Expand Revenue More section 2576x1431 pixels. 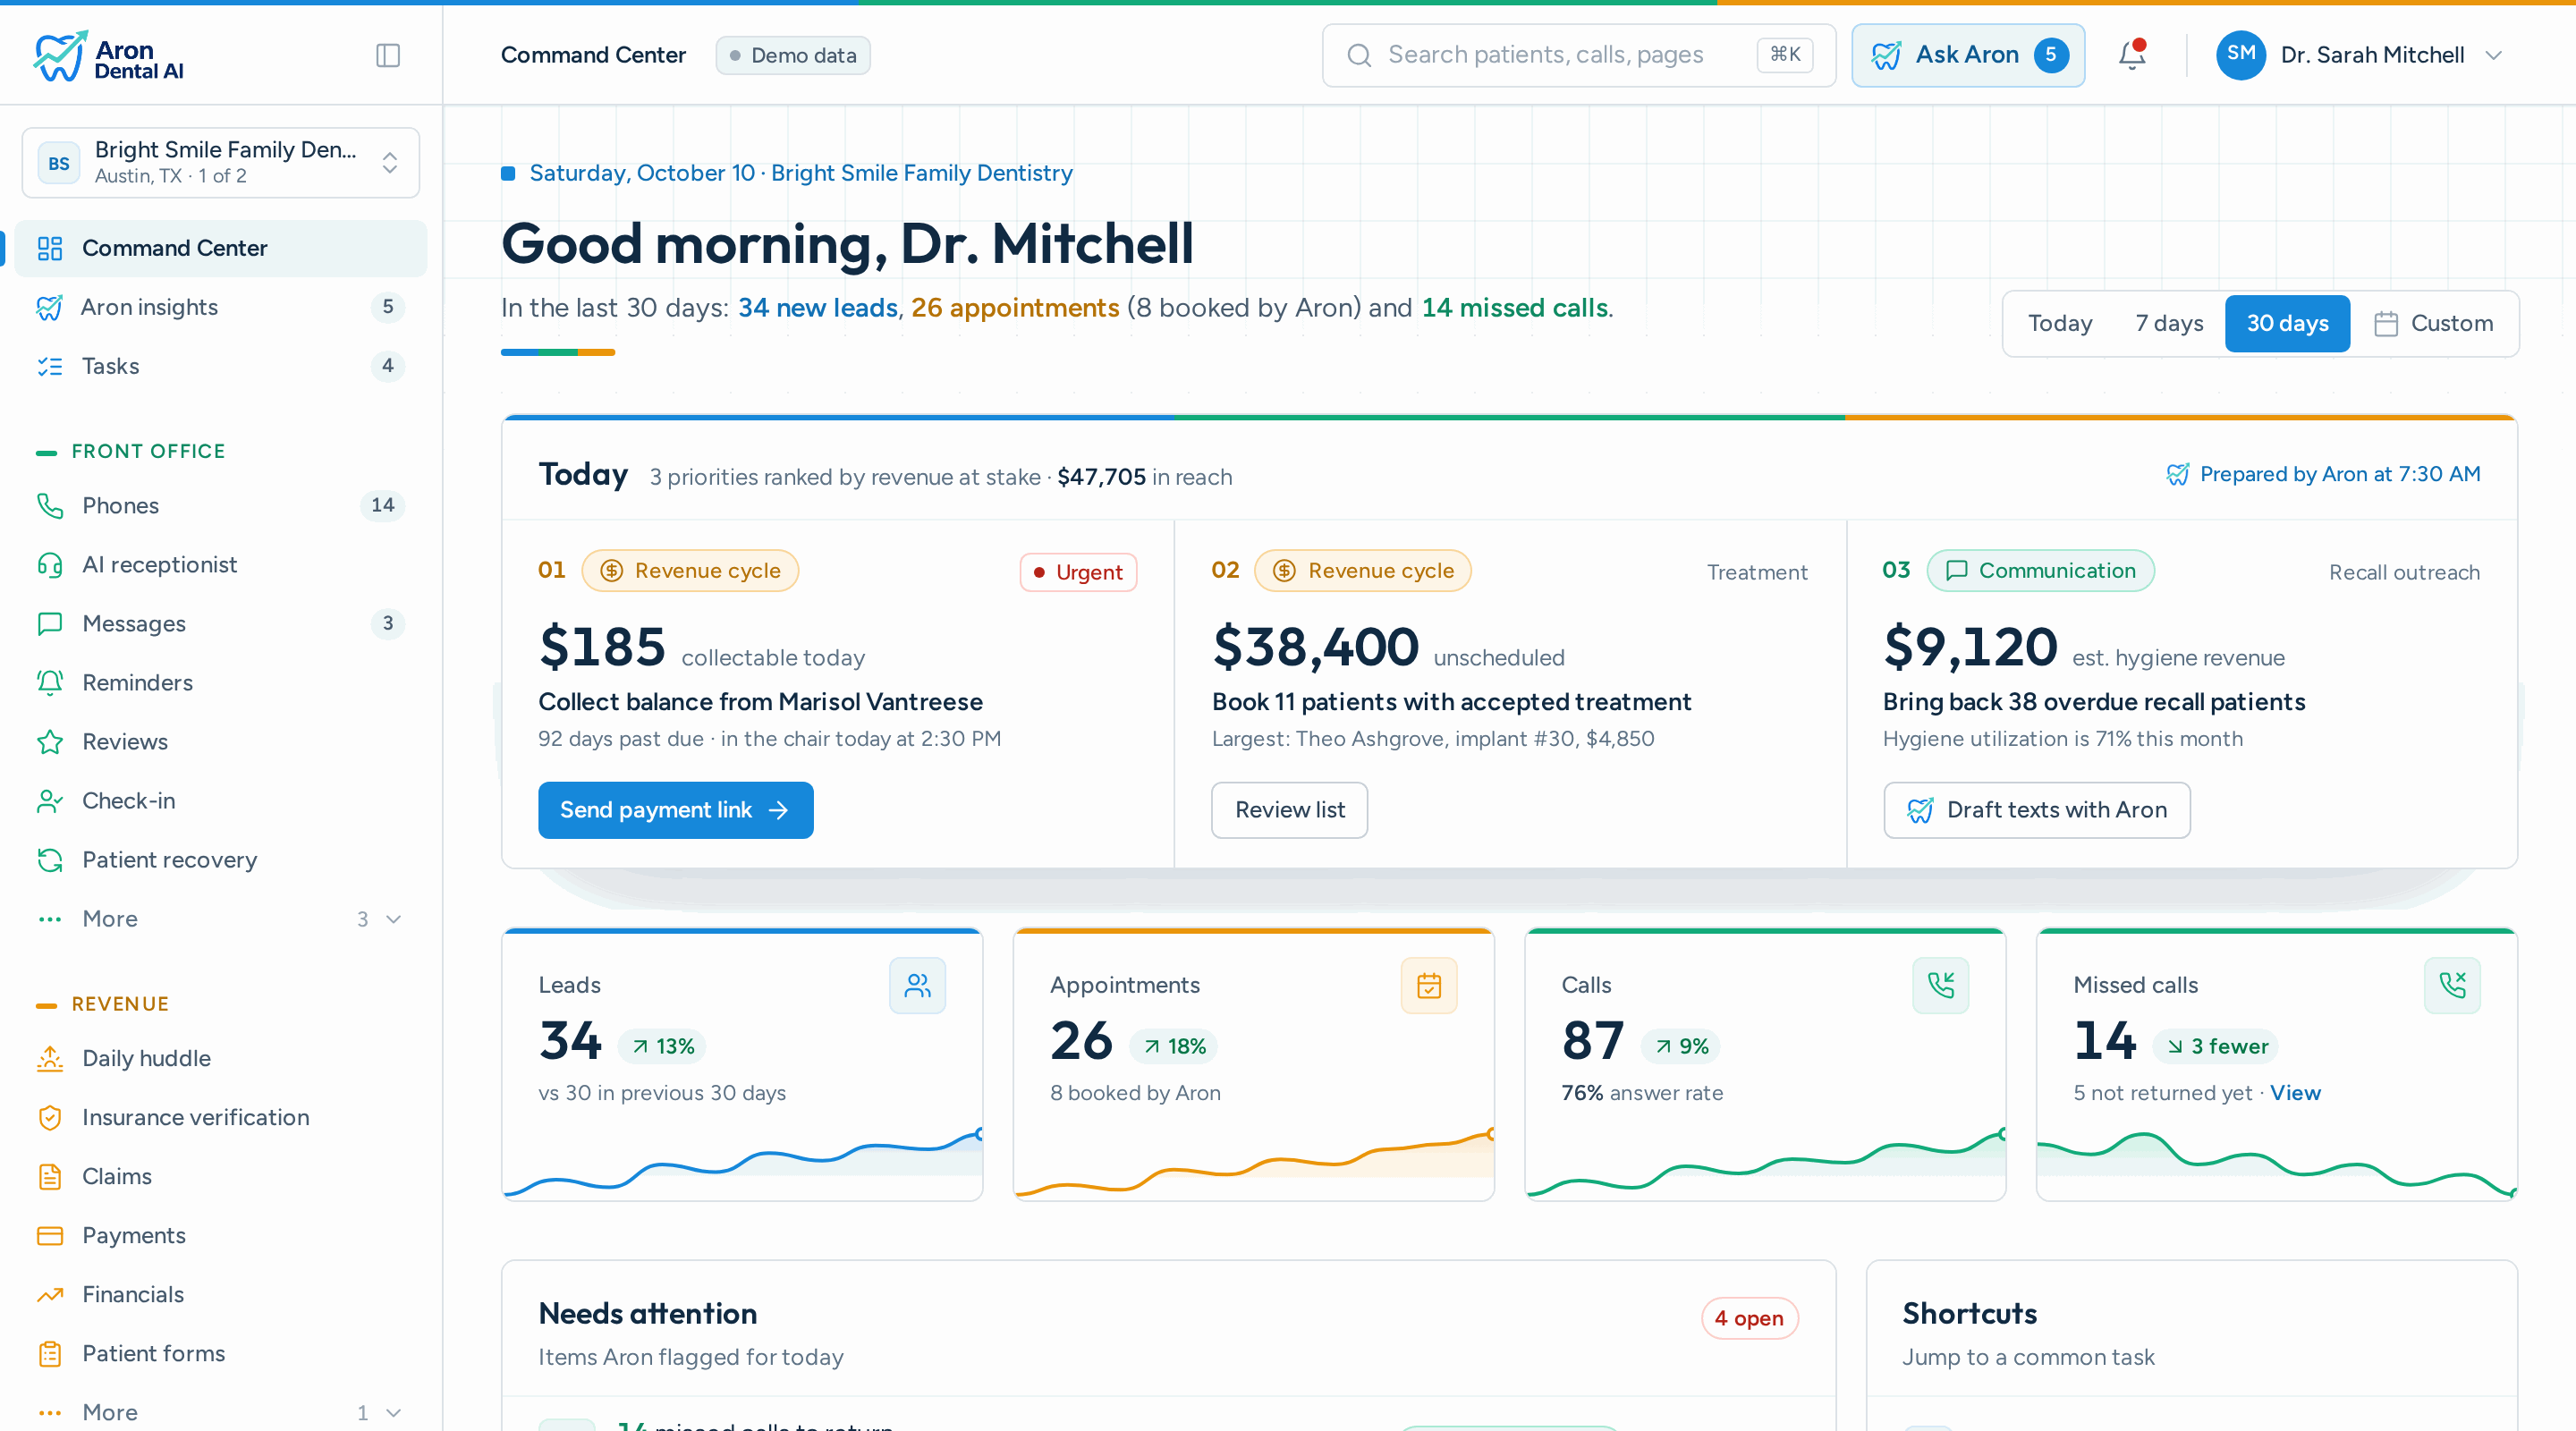[220, 1411]
